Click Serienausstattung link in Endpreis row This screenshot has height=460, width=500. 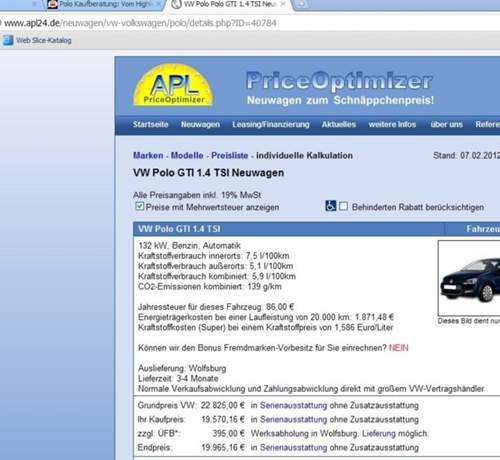tap(293, 448)
